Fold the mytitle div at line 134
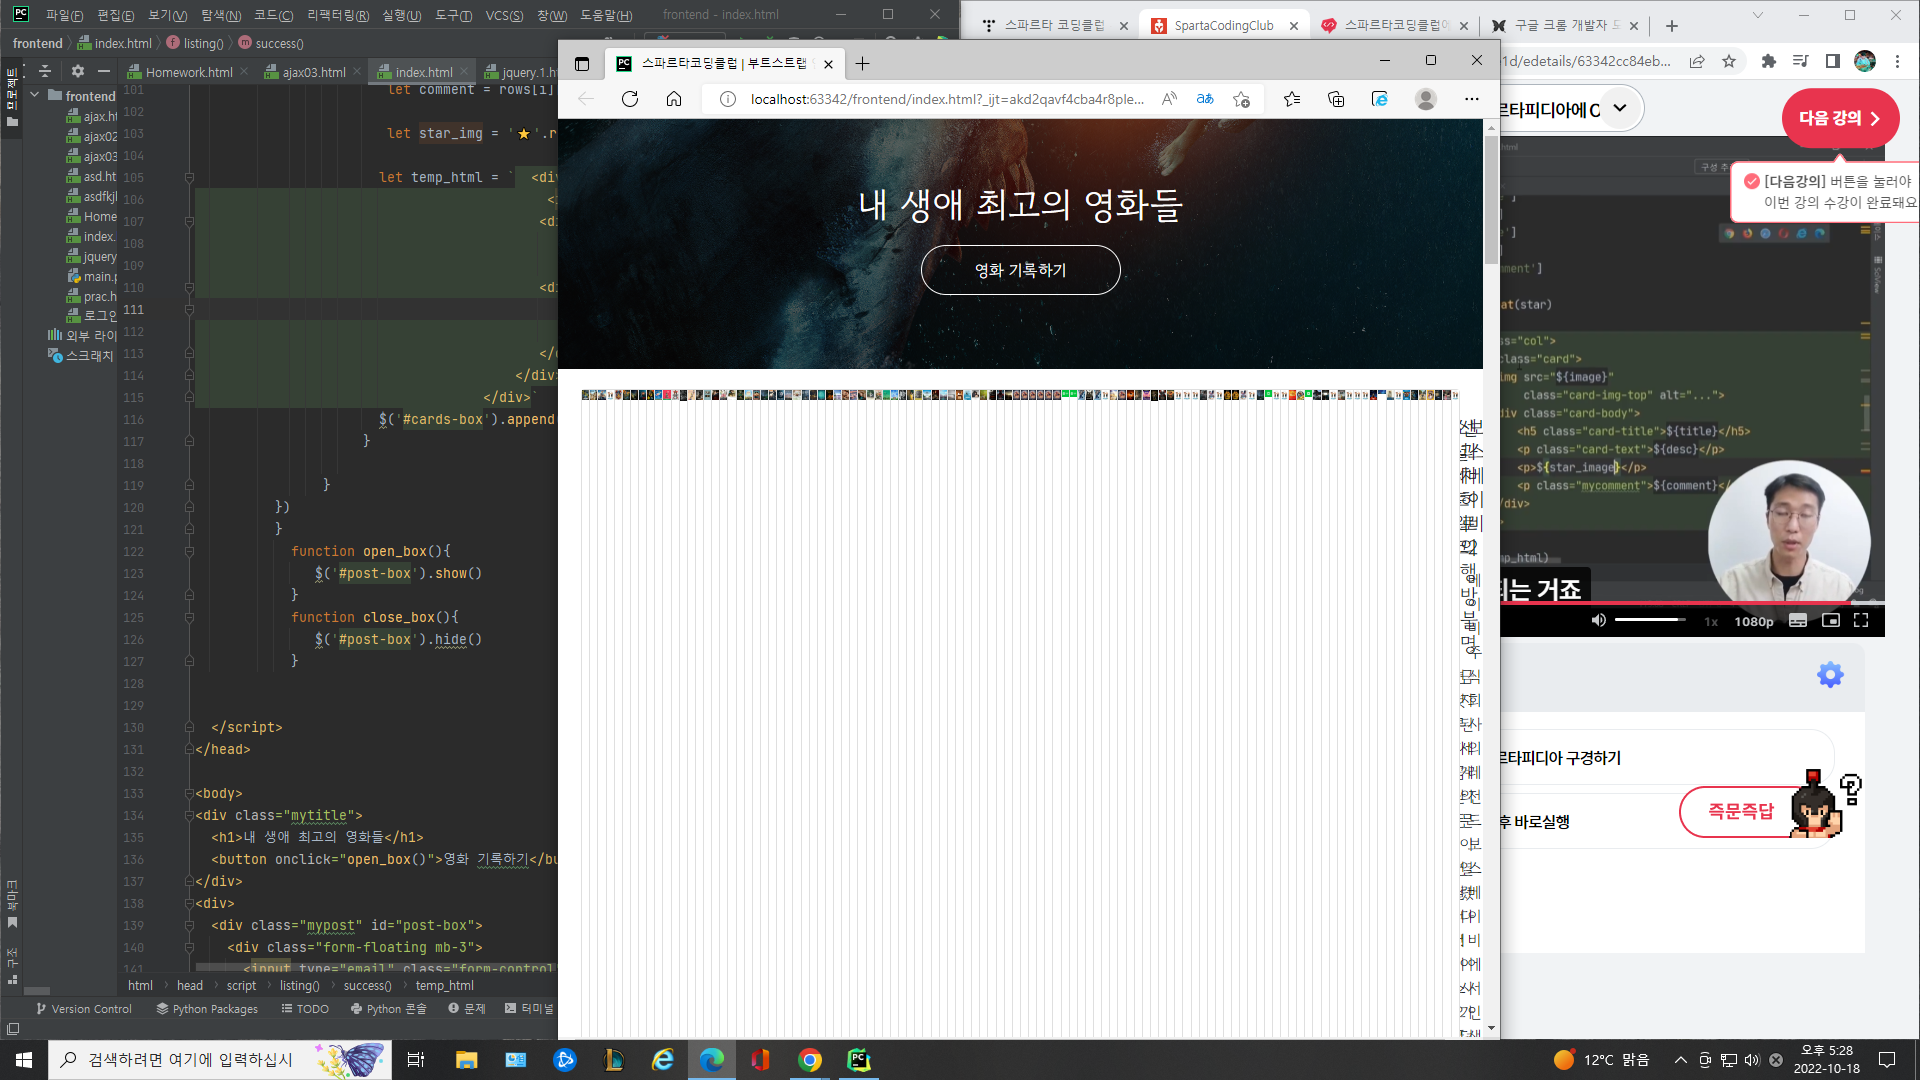The image size is (1920, 1080). click(189, 815)
